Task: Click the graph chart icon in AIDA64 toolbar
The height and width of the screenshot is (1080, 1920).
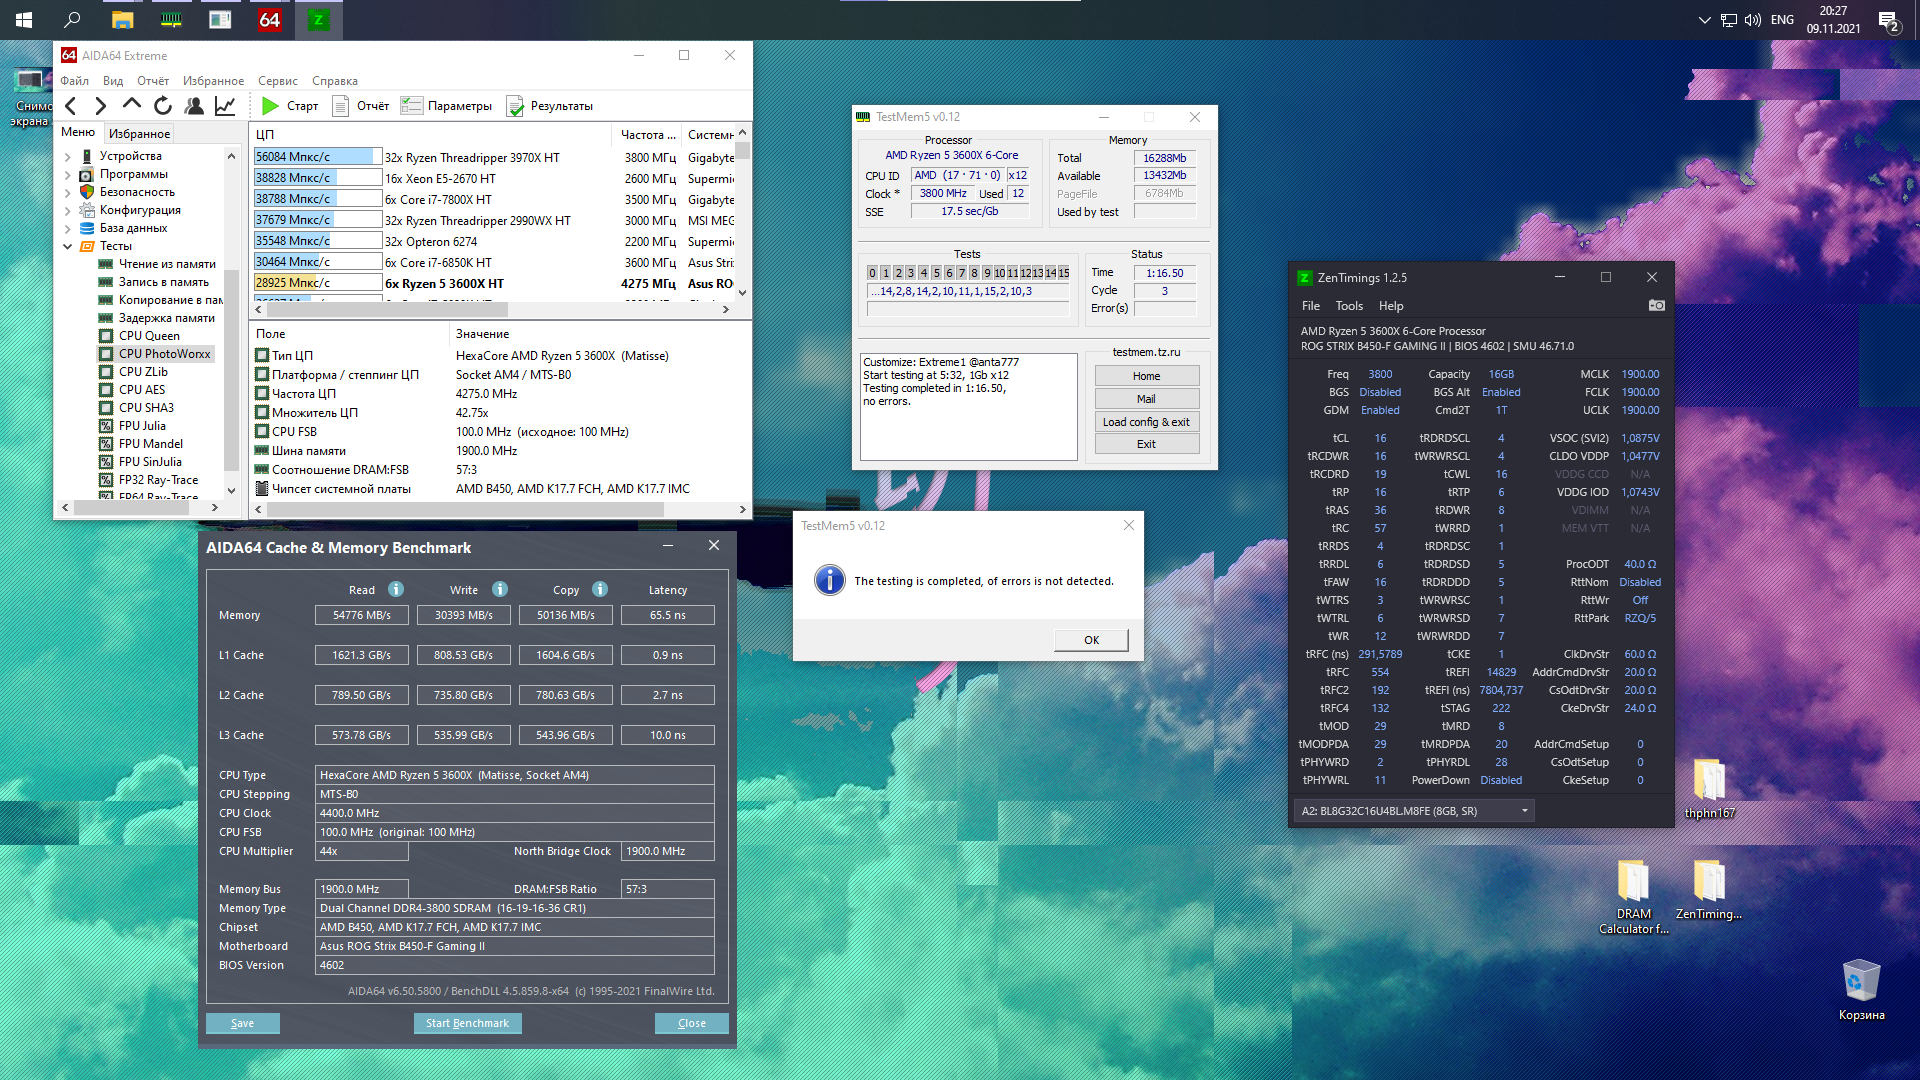Action: click(226, 106)
